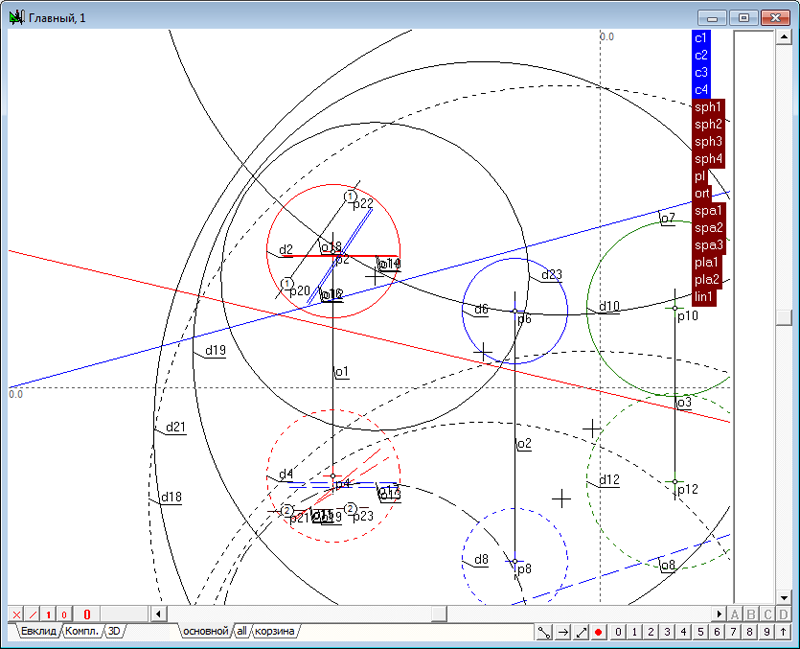
Task: Select the spa2 item in the list
Action: 708,228
